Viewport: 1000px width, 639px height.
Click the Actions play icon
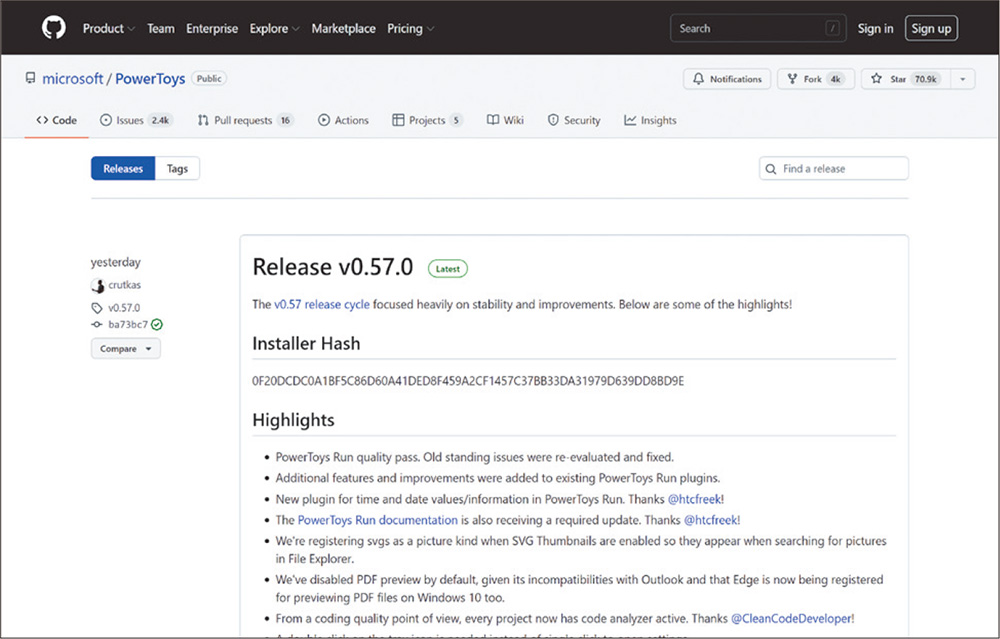click(x=324, y=120)
